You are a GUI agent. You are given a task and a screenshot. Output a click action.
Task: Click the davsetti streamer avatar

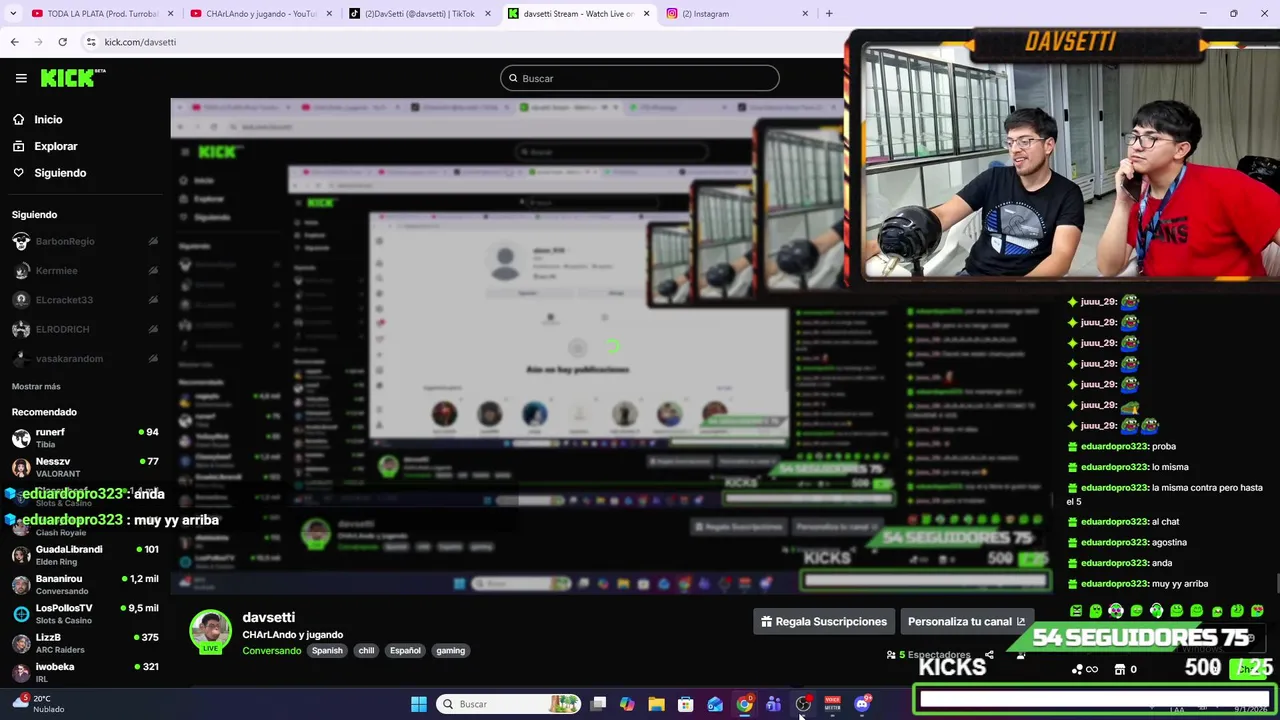210,631
